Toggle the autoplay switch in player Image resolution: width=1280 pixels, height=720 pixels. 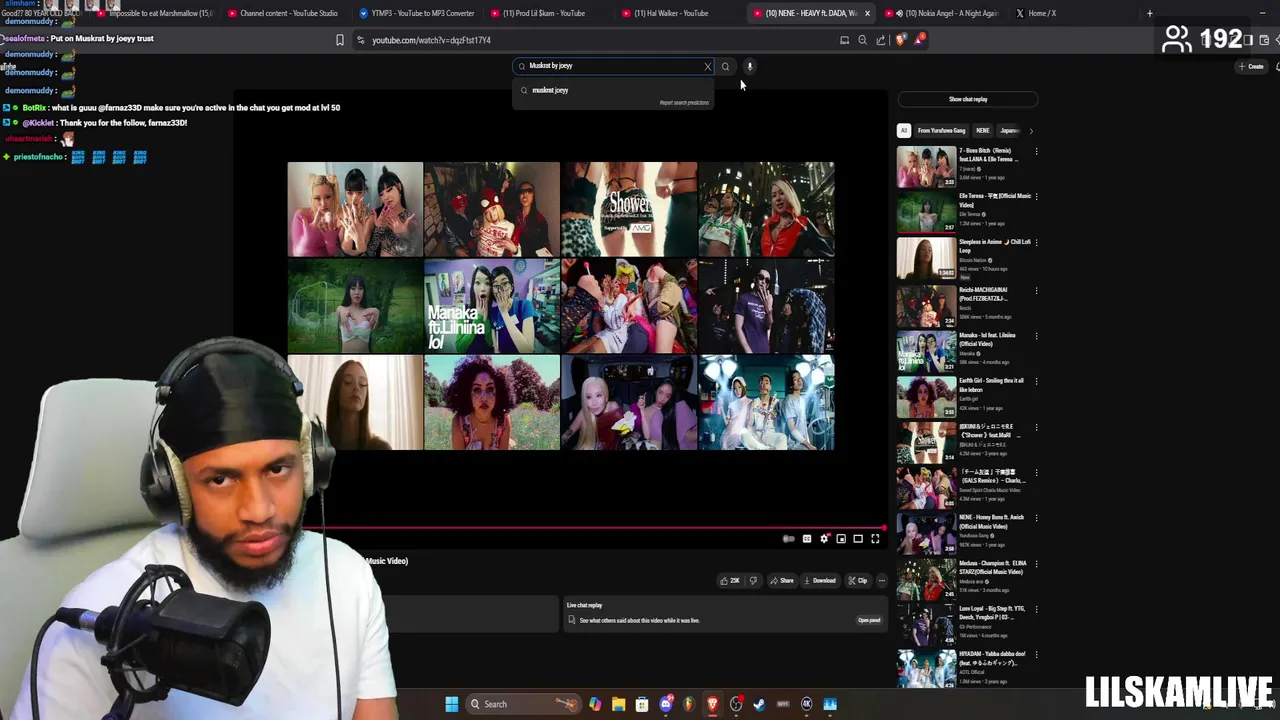point(788,539)
